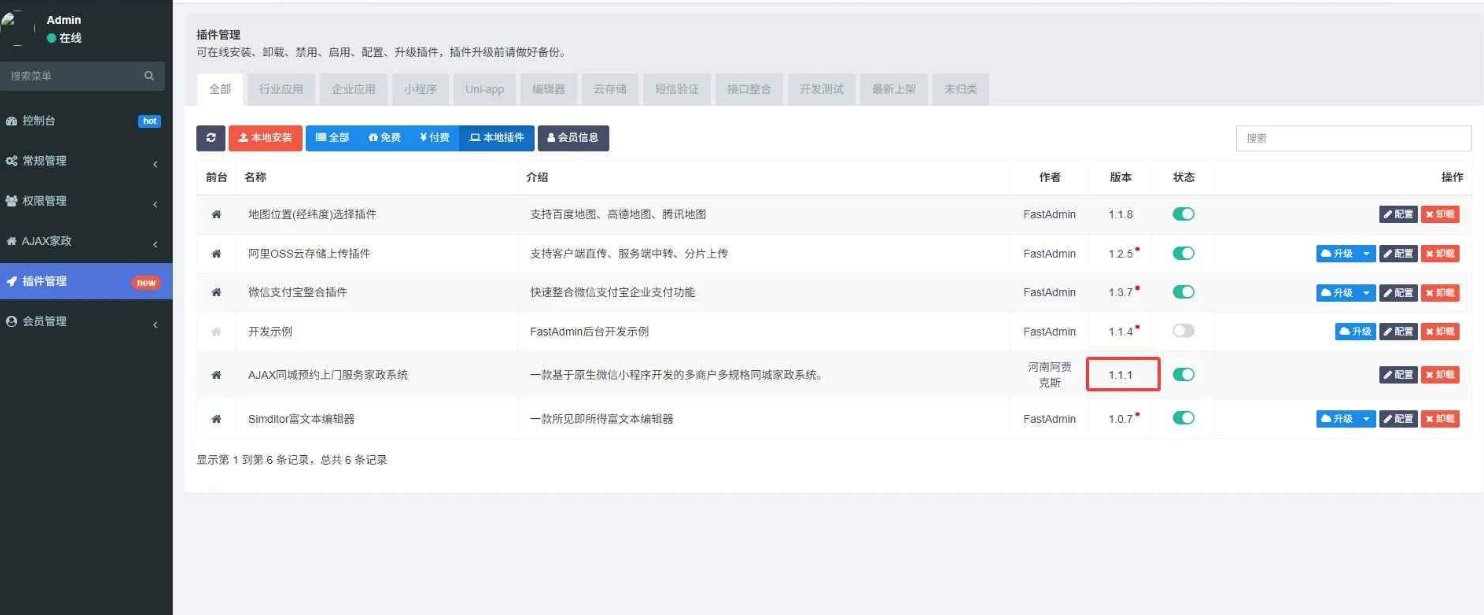Click 配置 for AJAX同城预约 plugin
Viewport: 1484px width, 615px height.
[x=1398, y=375]
